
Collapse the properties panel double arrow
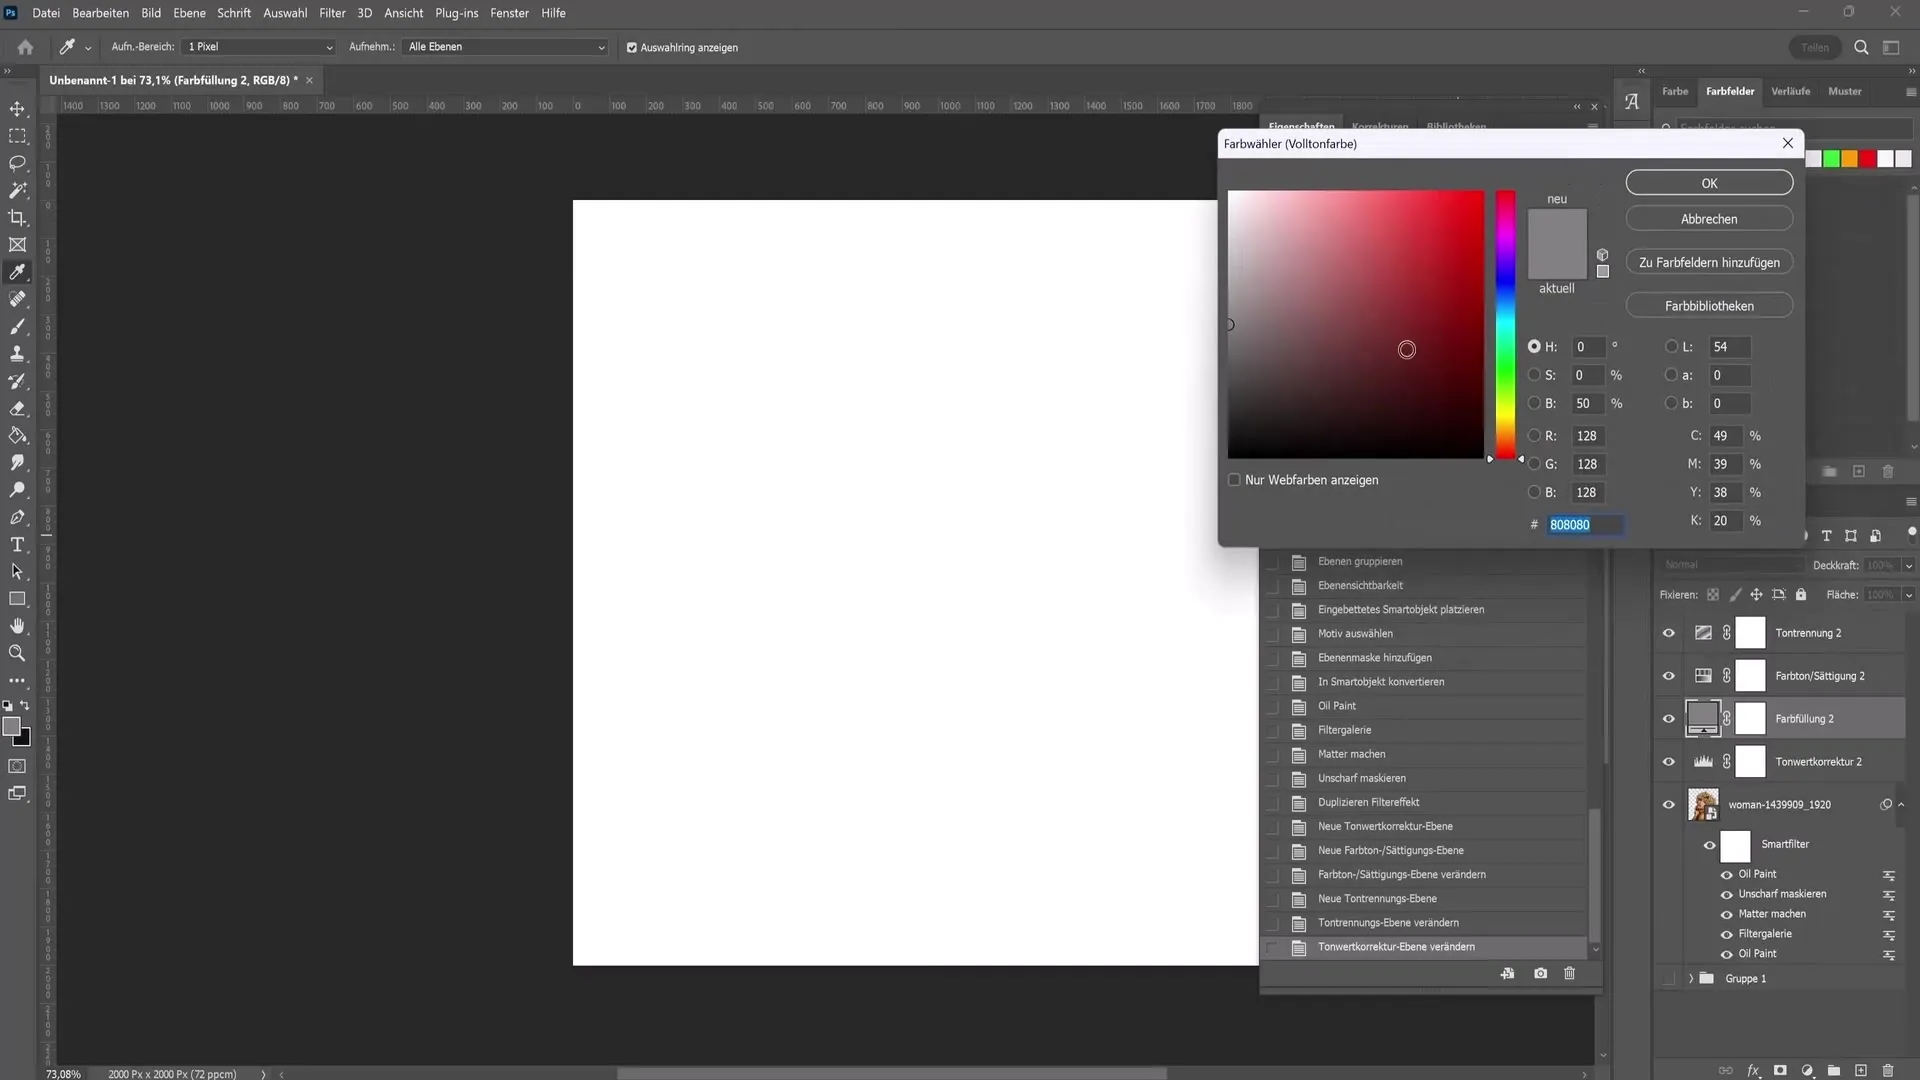[x=1577, y=106]
